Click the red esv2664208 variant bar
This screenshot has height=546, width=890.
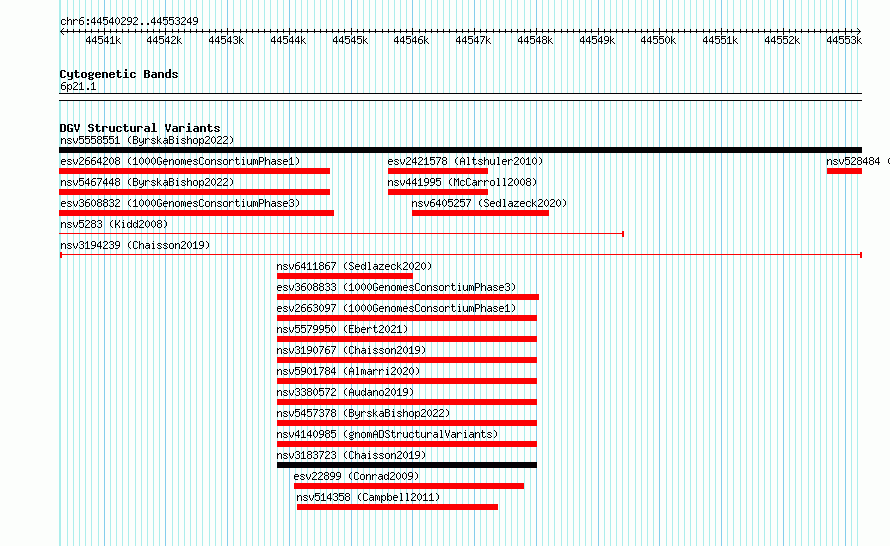[195, 171]
